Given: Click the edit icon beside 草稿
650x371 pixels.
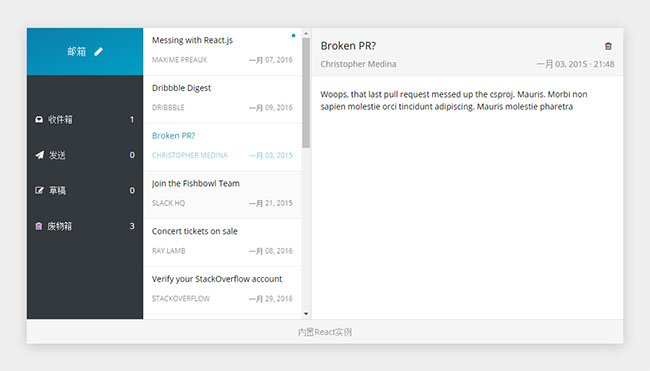Looking at the screenshot, I should 39,190.
